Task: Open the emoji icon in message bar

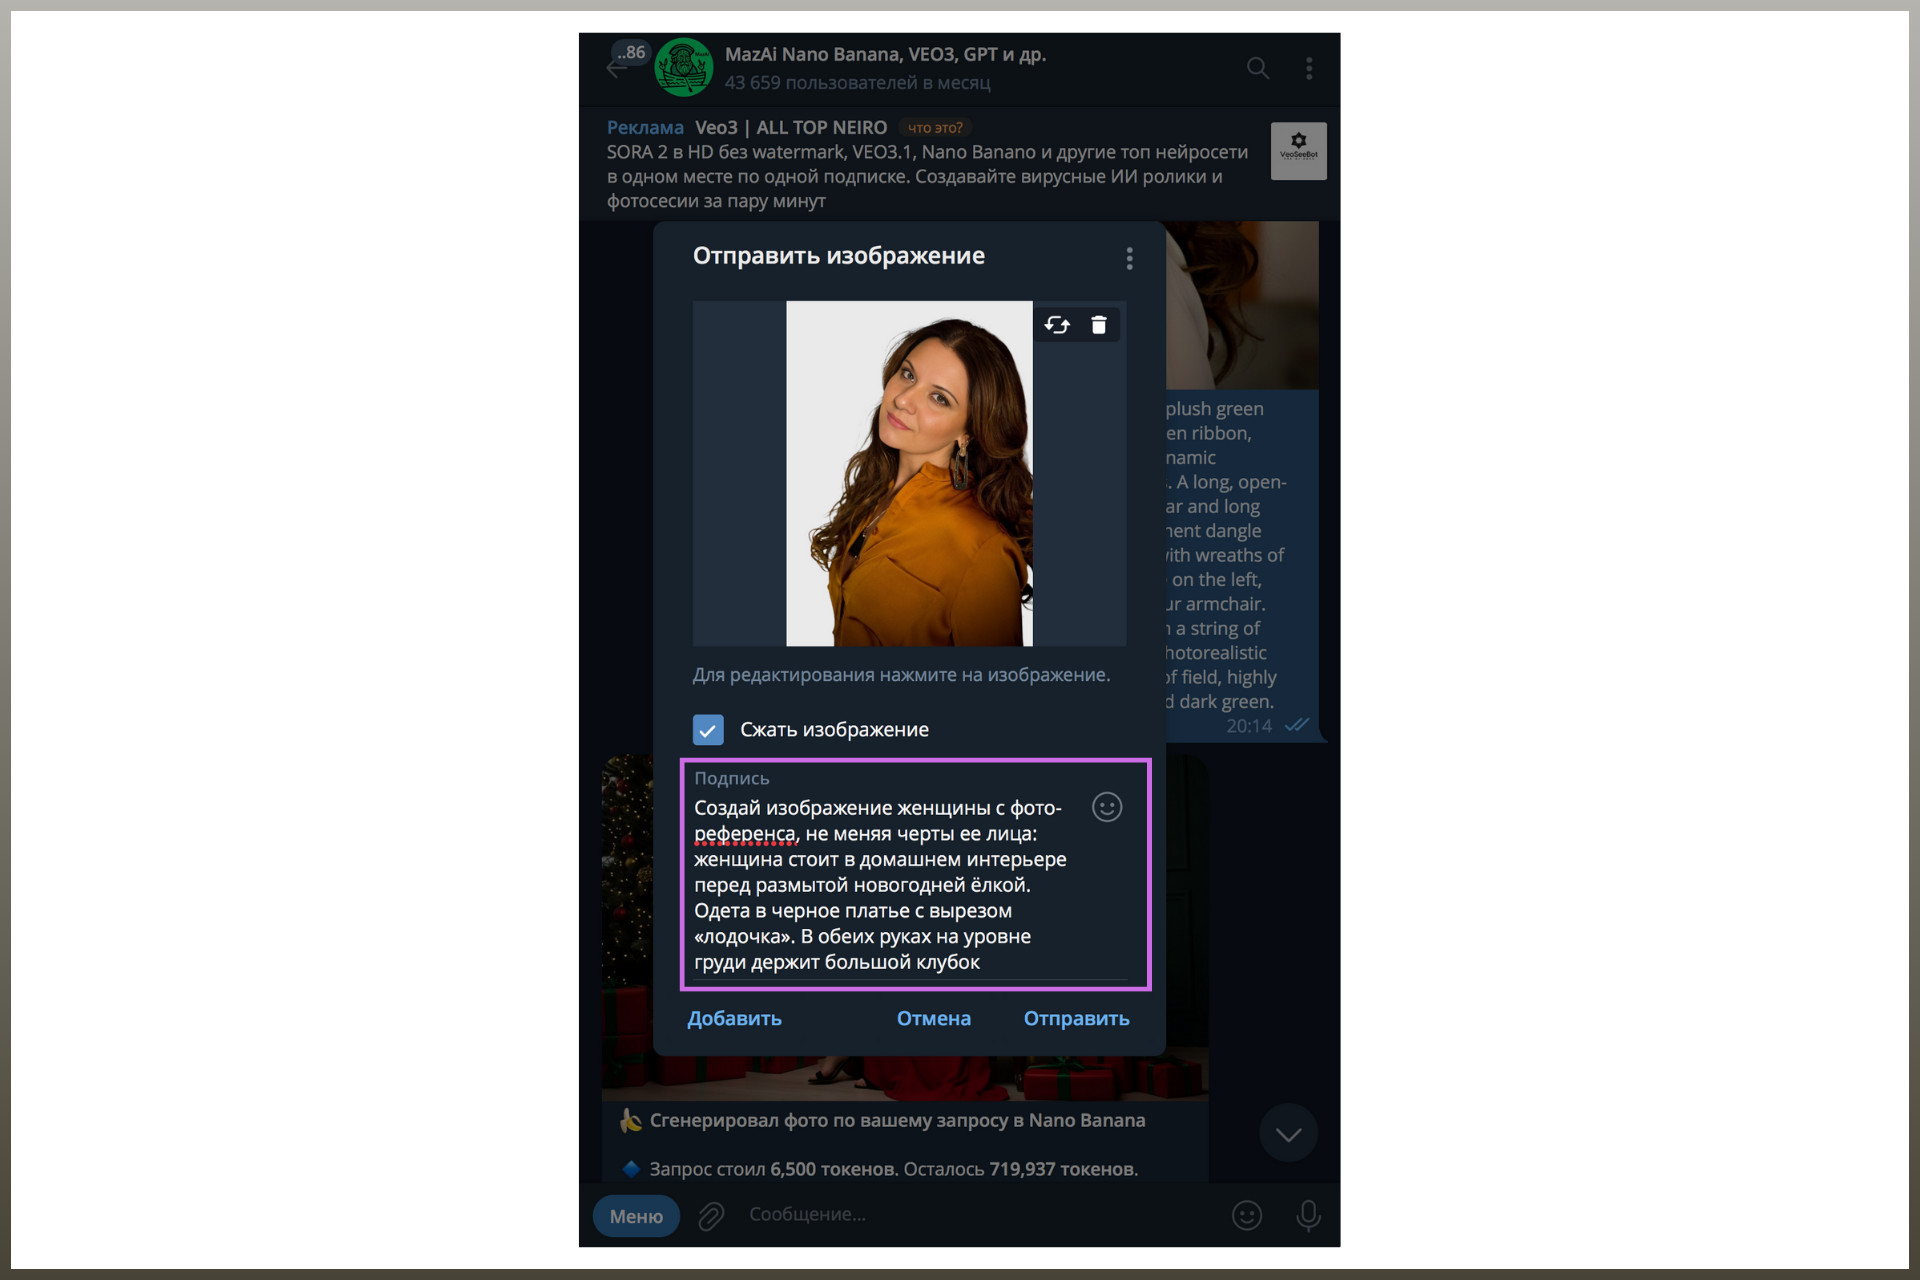Action: point(1246,1215)
